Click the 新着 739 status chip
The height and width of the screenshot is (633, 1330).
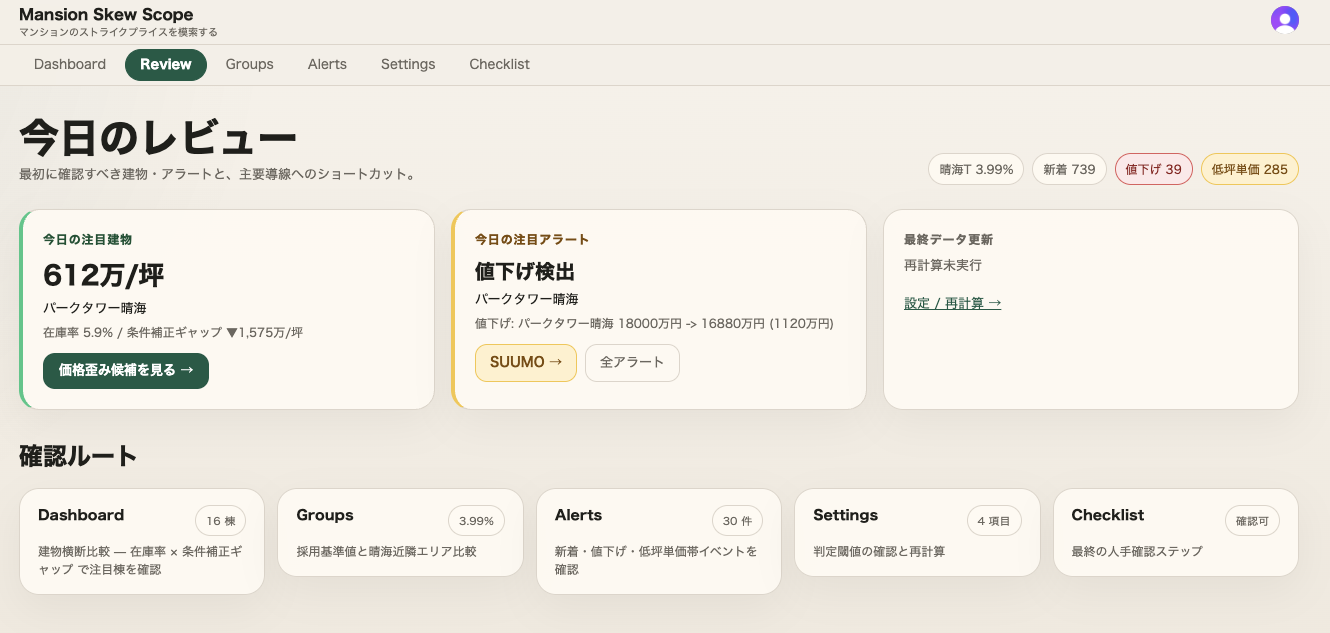(1069, 169)
